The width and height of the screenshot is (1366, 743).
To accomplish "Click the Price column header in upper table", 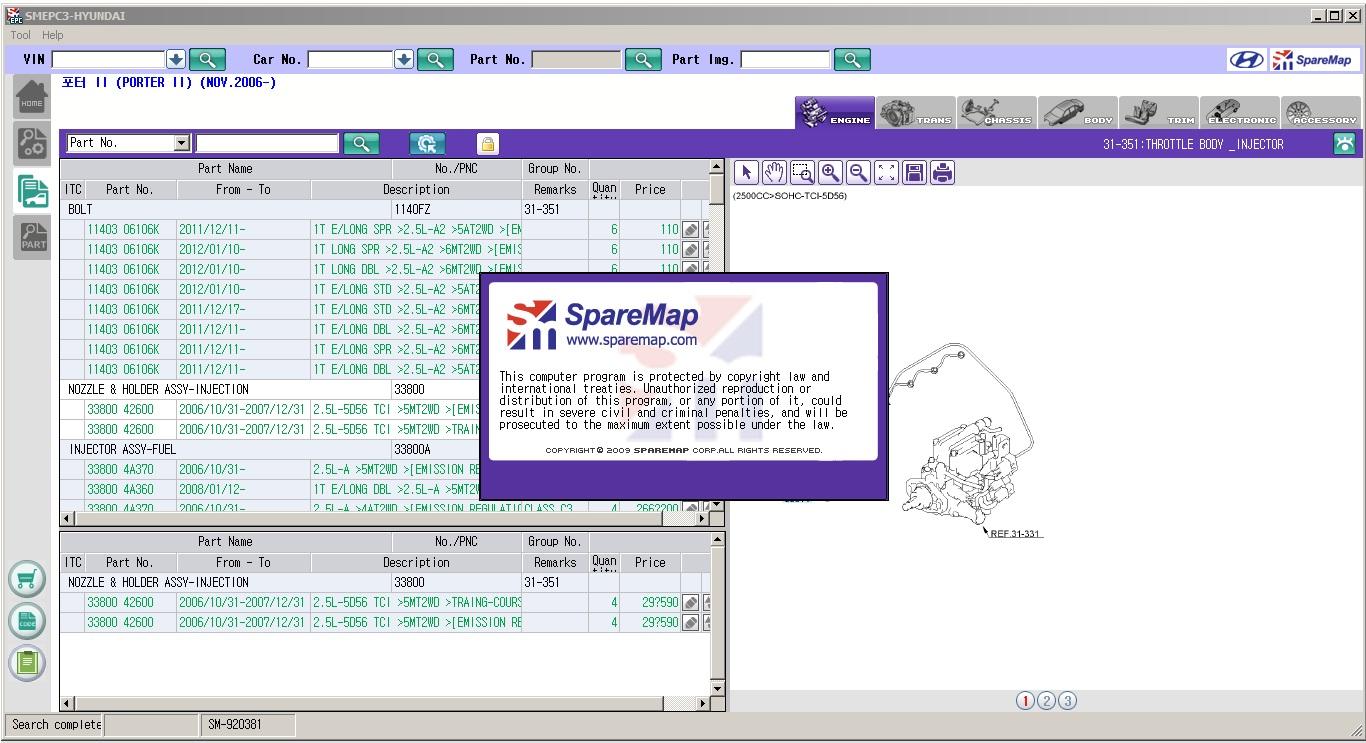I will (x=650, y=189).
